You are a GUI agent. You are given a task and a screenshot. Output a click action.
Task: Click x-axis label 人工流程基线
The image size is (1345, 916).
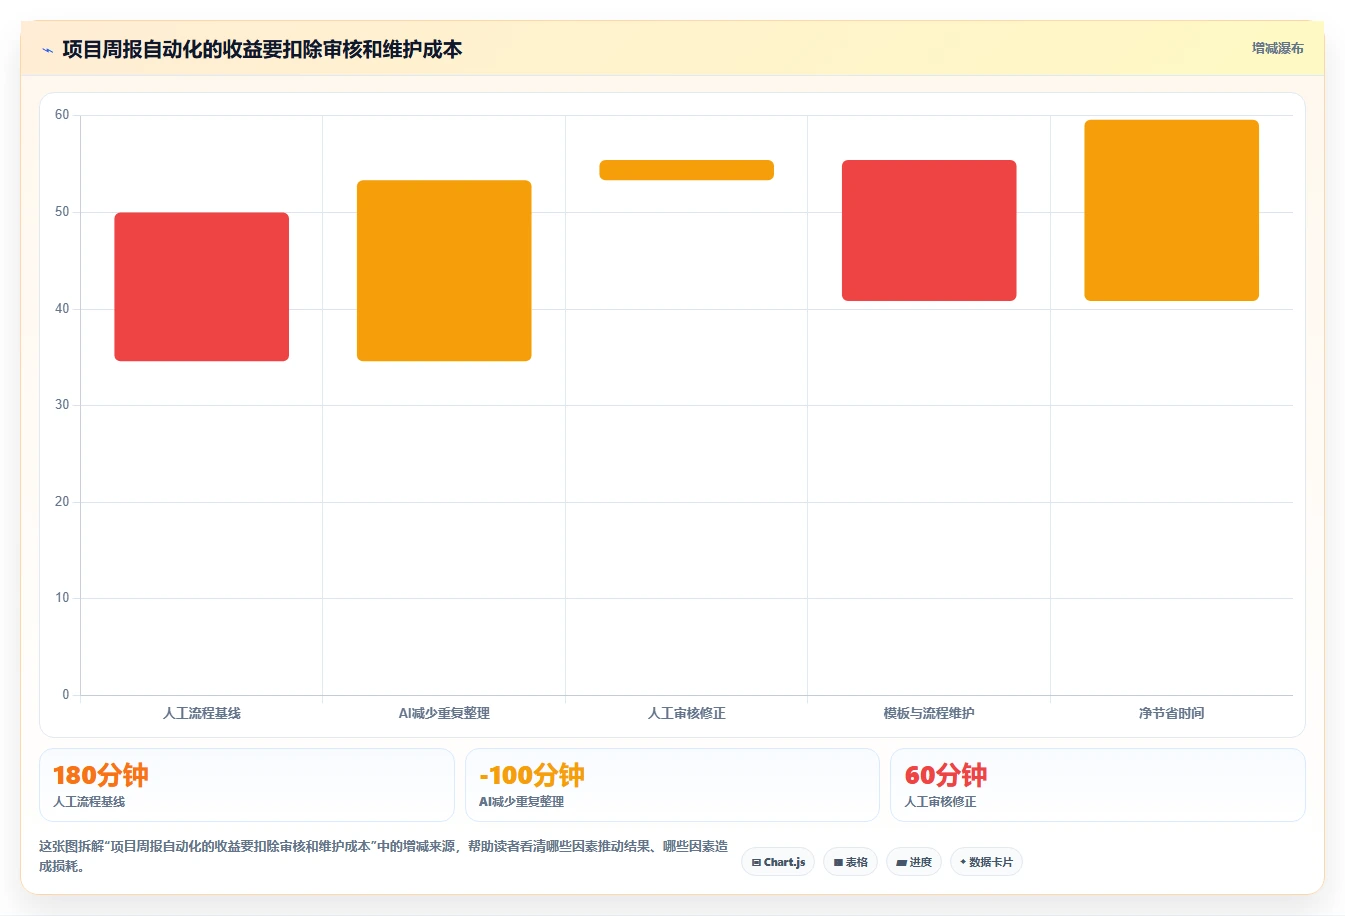point(202,713)
